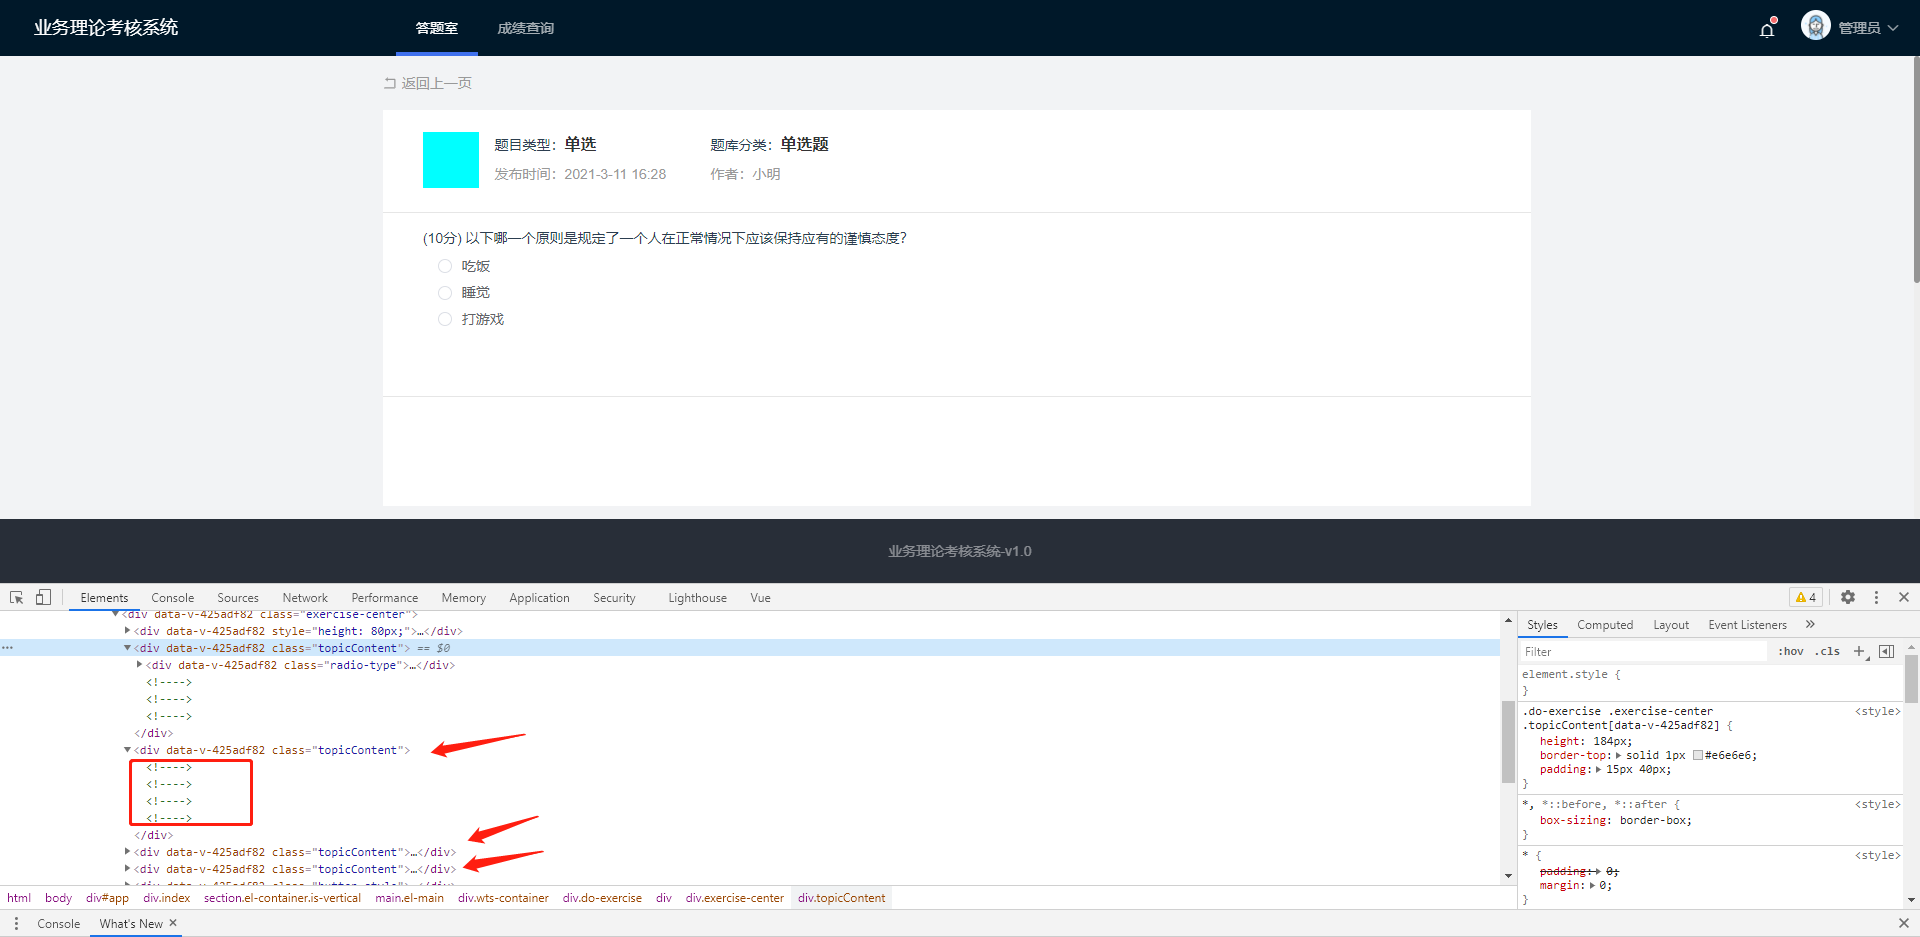The image size is (1920, 937).
Task: Open the DevTools customize menu dots
Action: point(1876,597)
